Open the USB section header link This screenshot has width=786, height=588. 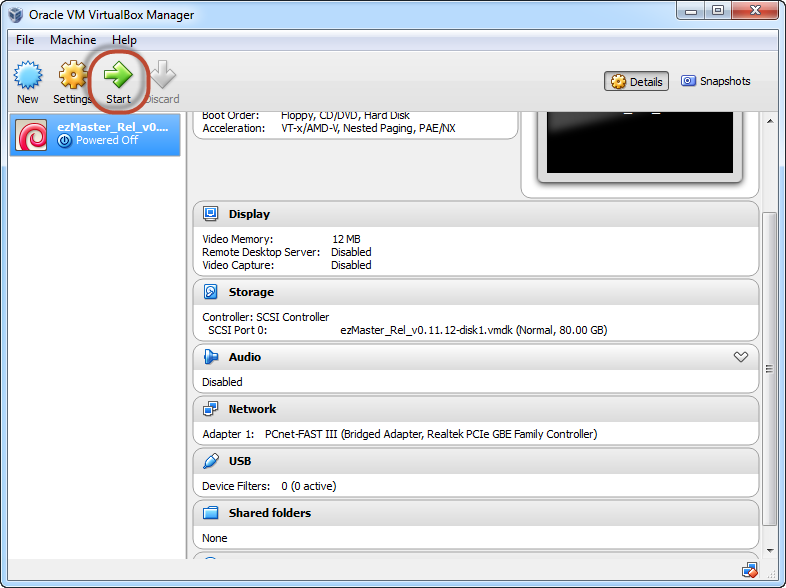click(240, 461)
